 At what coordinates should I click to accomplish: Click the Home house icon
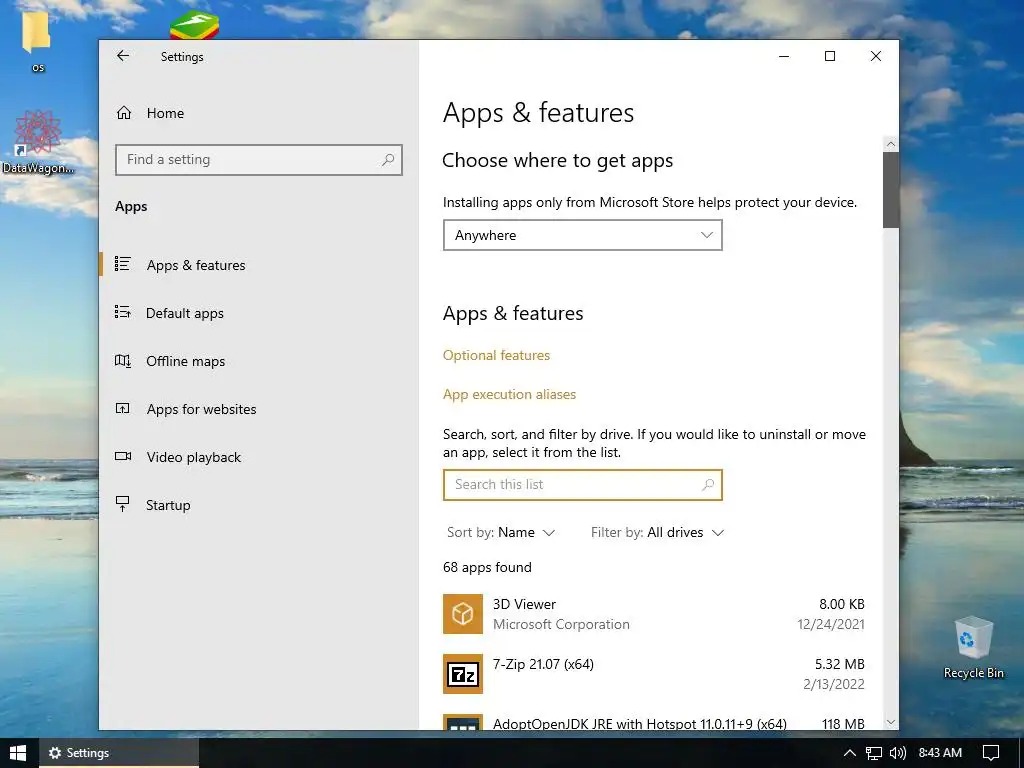click(x=123, y=113)
